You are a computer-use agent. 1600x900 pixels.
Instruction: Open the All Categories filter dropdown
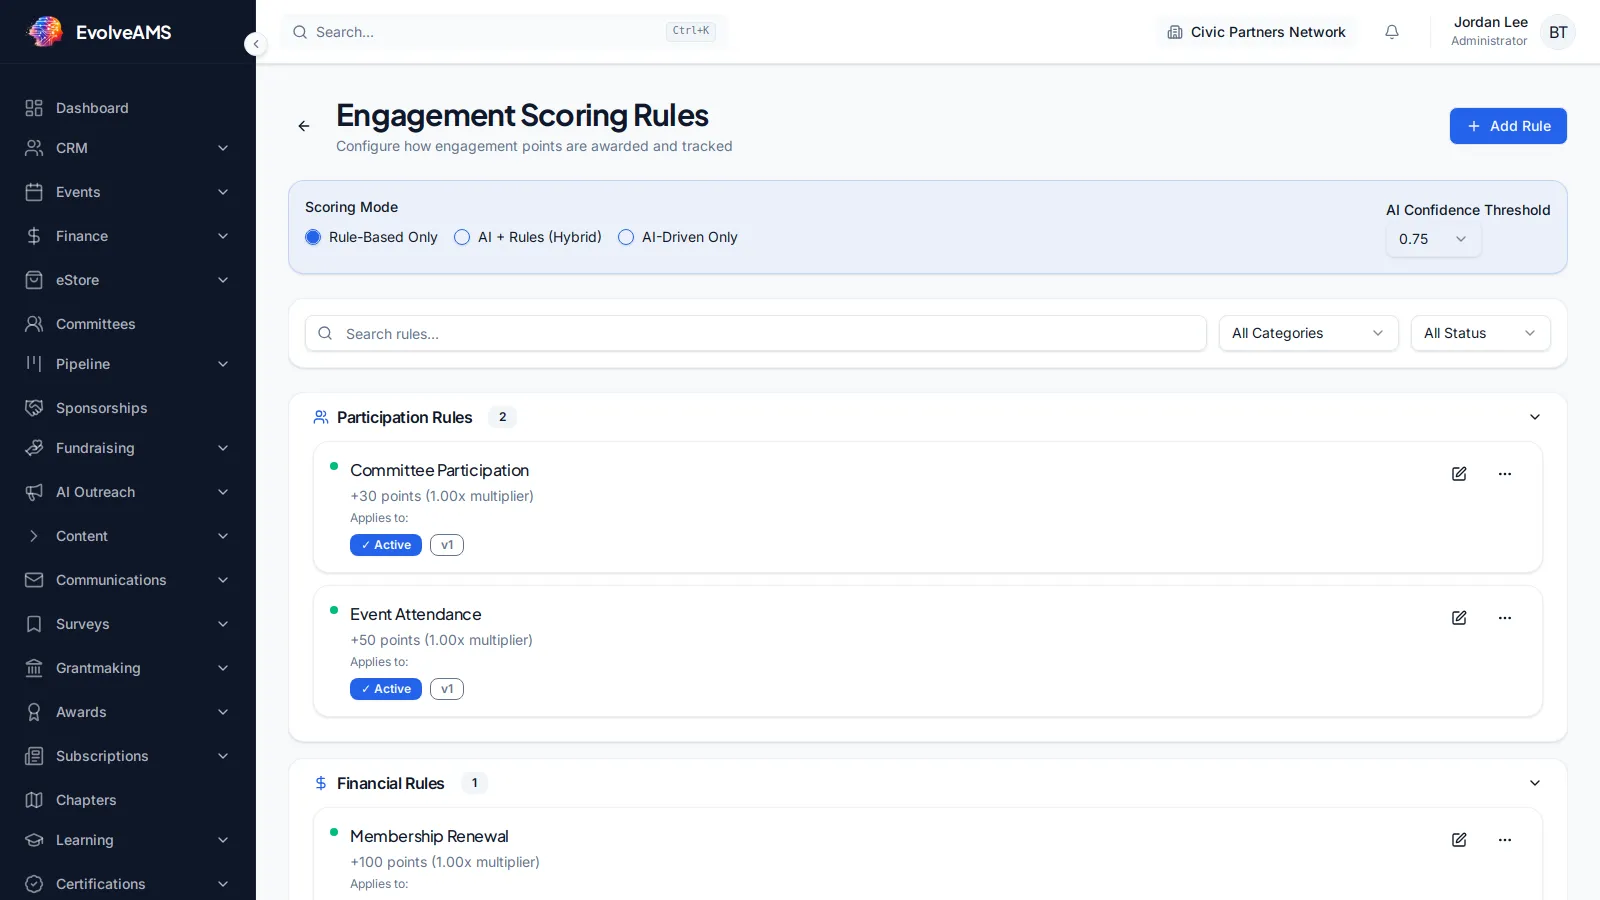coord(1308,333)
